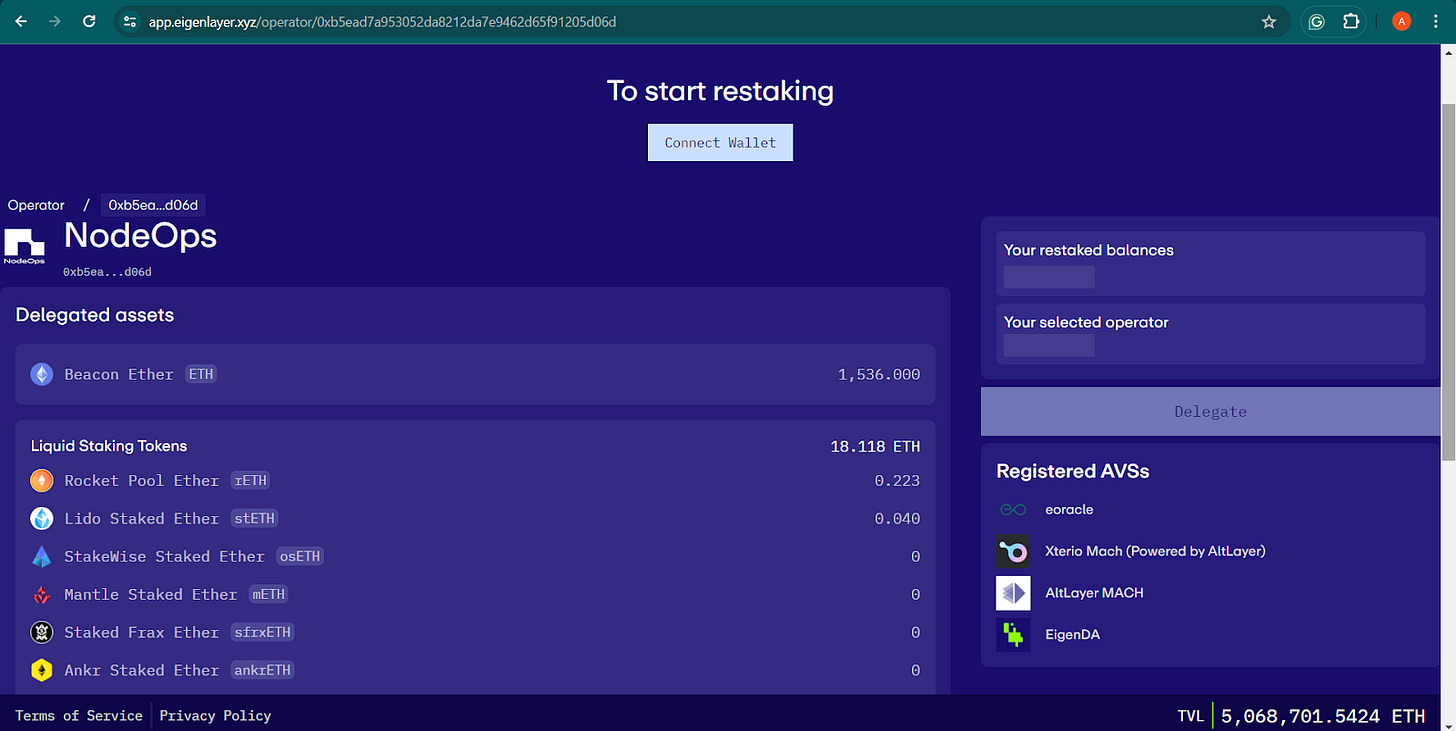Click the Rocket Pool Ether label

141,481
